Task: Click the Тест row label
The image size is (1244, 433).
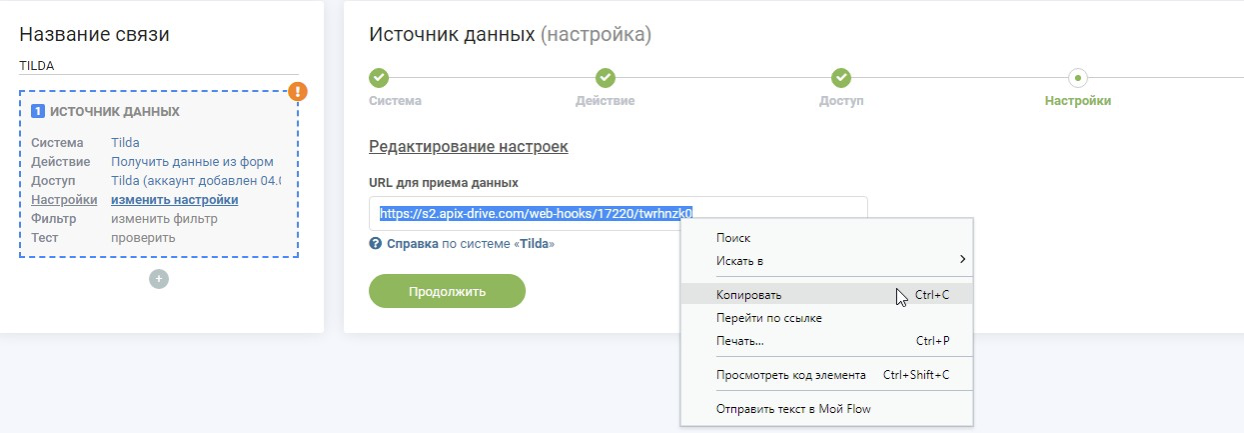Action: click(45, 238)
